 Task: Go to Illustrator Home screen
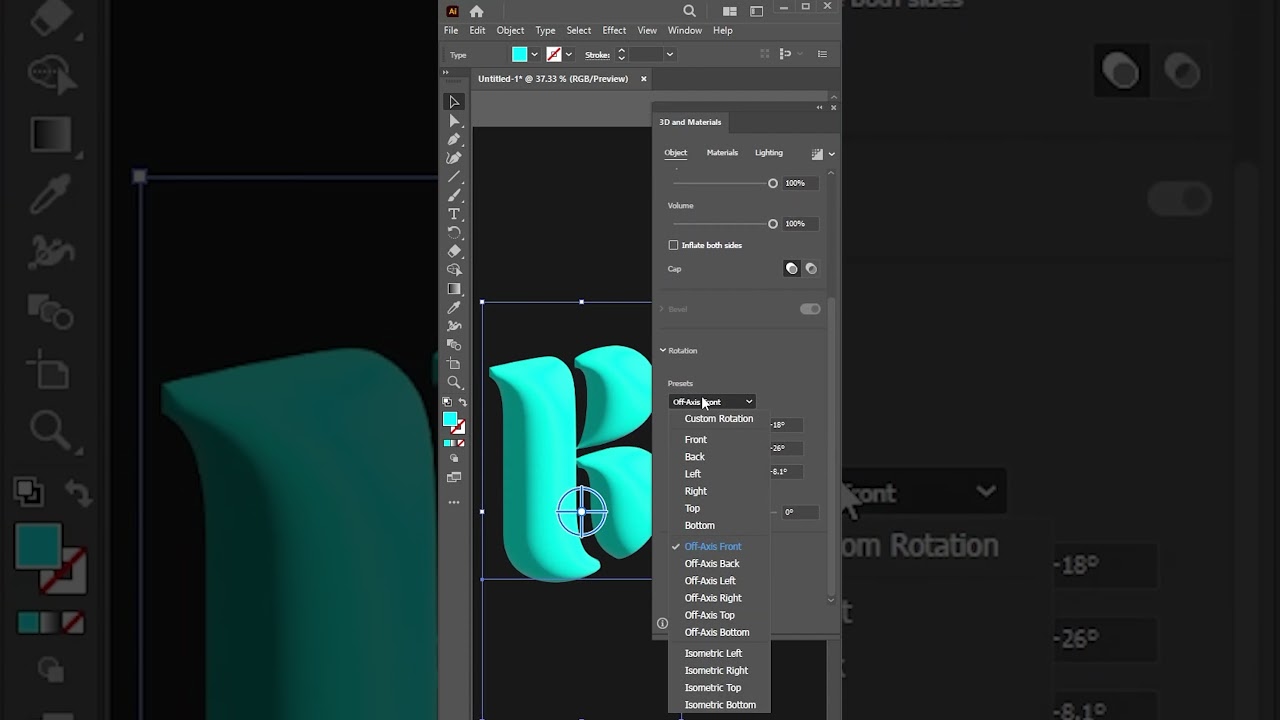(x=476, y=11)
